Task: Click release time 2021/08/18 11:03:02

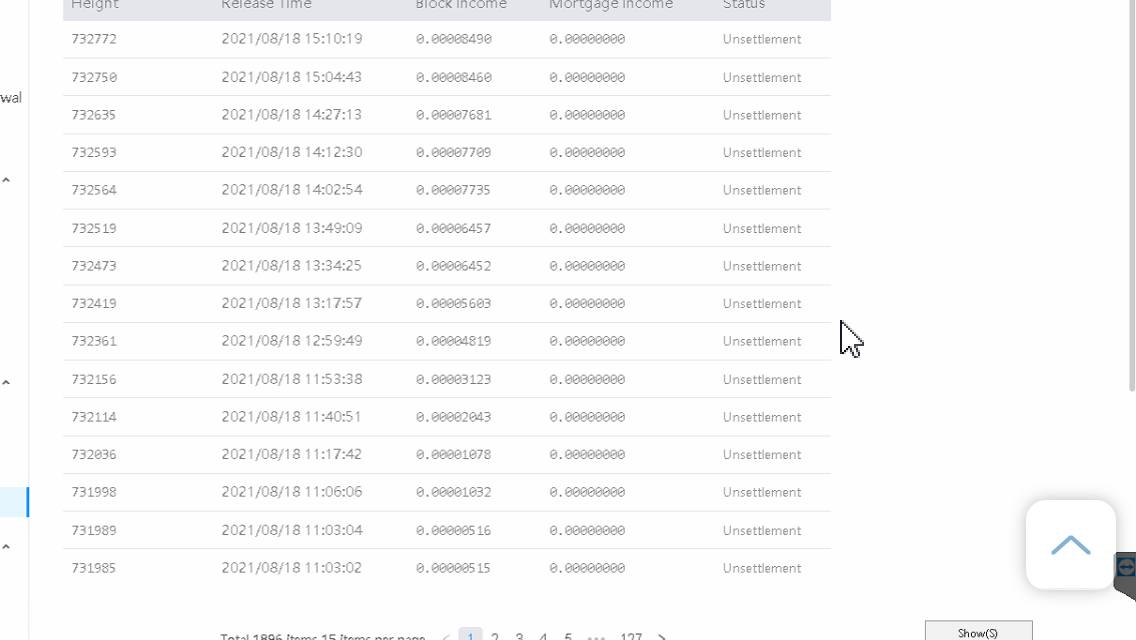Action: click(291, 568)
